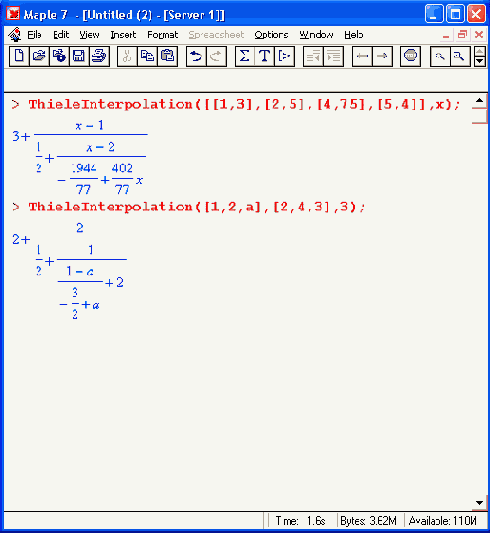Screen dimensions: 490x533
Task: Print the worksheet using printer icon
Action: (99, 56)
